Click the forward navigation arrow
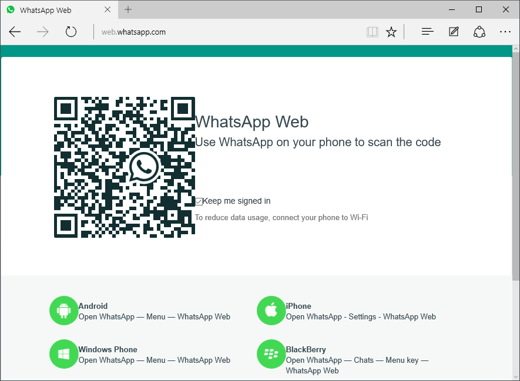Image resolution: width=520 pixels, height=381 pixels. 43,32
